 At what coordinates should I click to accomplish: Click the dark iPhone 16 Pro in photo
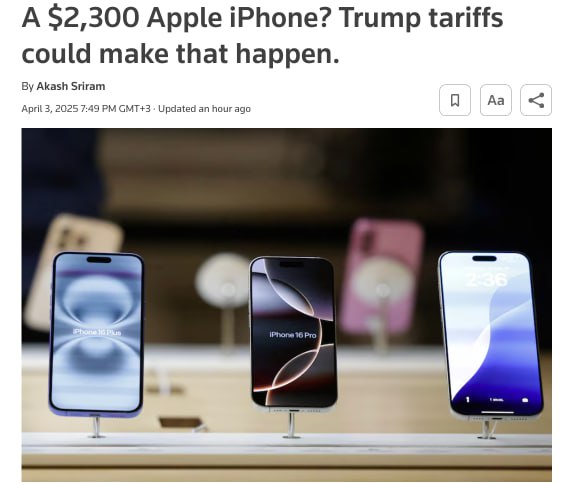click(x=293, y=333)
